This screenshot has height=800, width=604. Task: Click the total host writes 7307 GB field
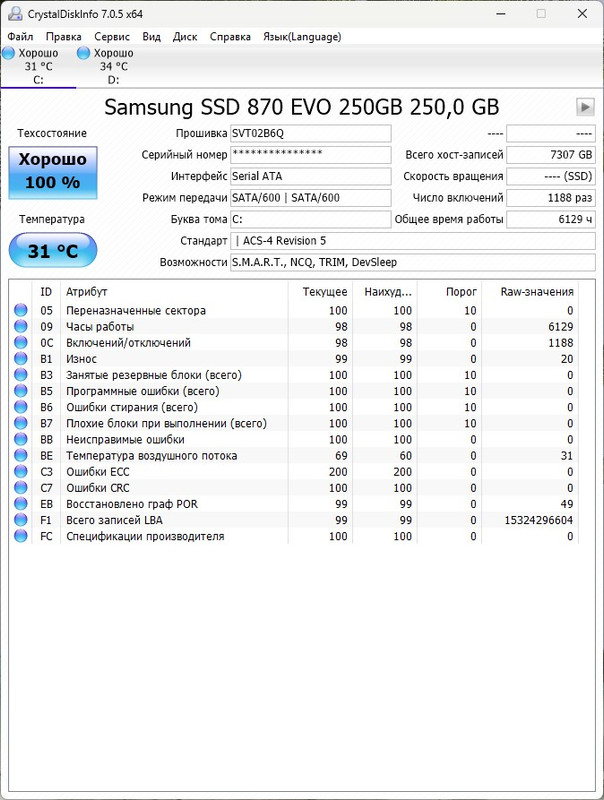coord(550,155)
